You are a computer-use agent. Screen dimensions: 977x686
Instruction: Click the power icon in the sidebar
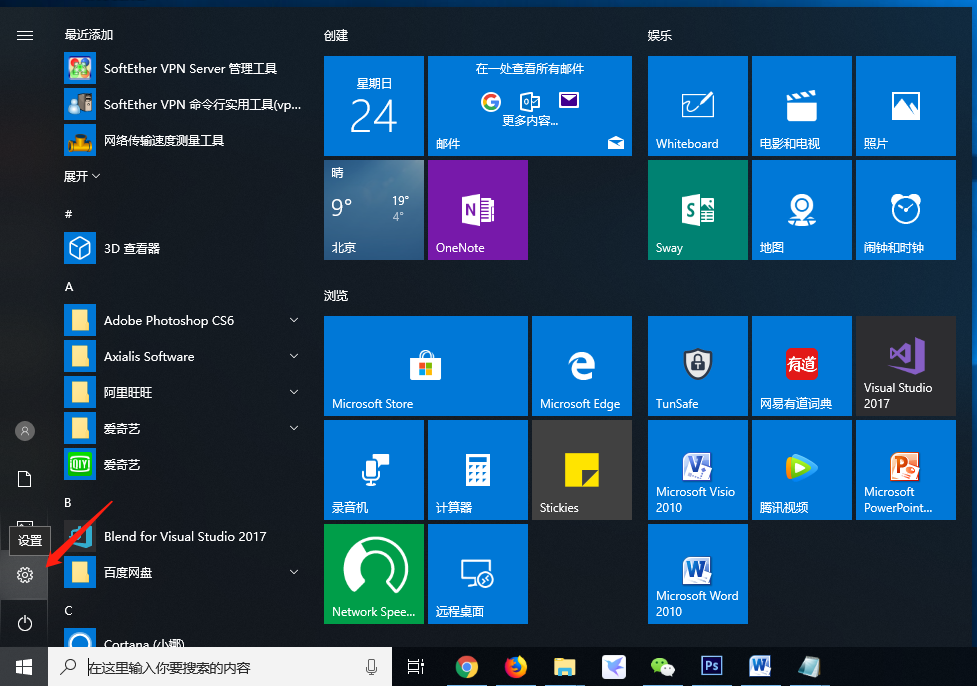point(24,623)
